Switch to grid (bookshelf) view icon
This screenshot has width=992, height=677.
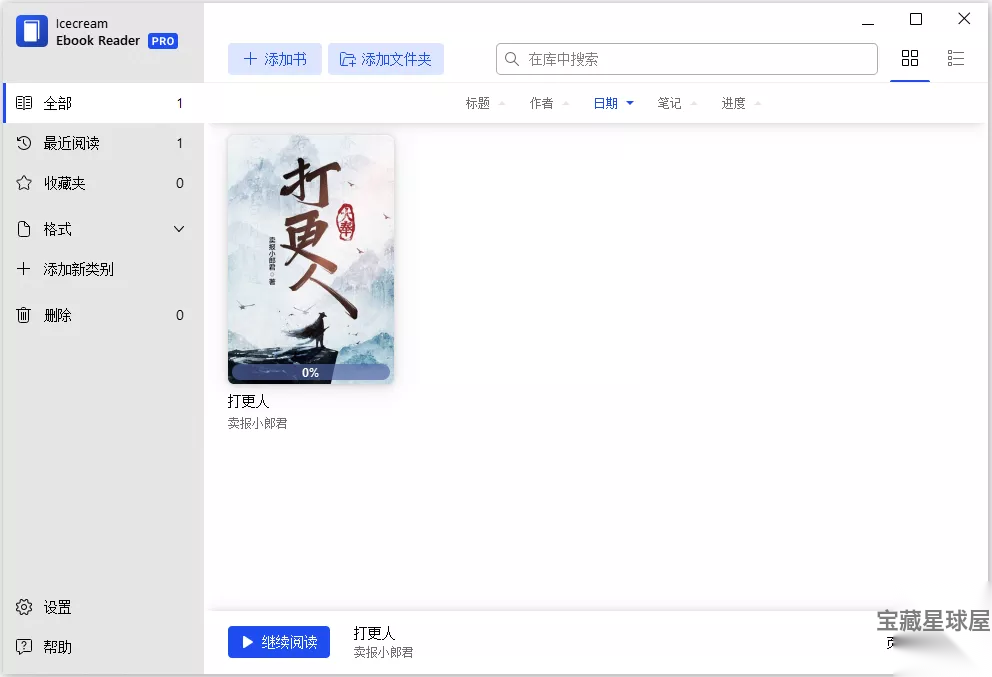[910, 58]
